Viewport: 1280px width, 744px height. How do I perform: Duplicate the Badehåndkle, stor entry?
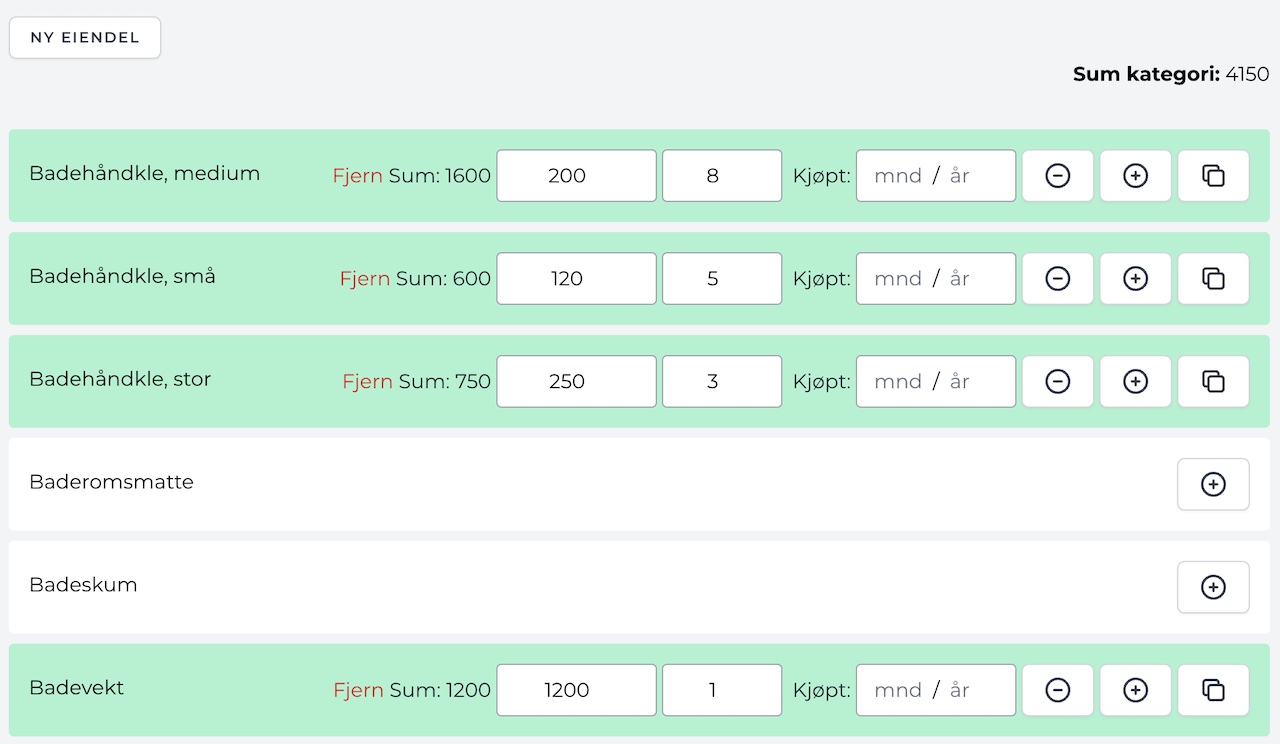(1213, 382)
